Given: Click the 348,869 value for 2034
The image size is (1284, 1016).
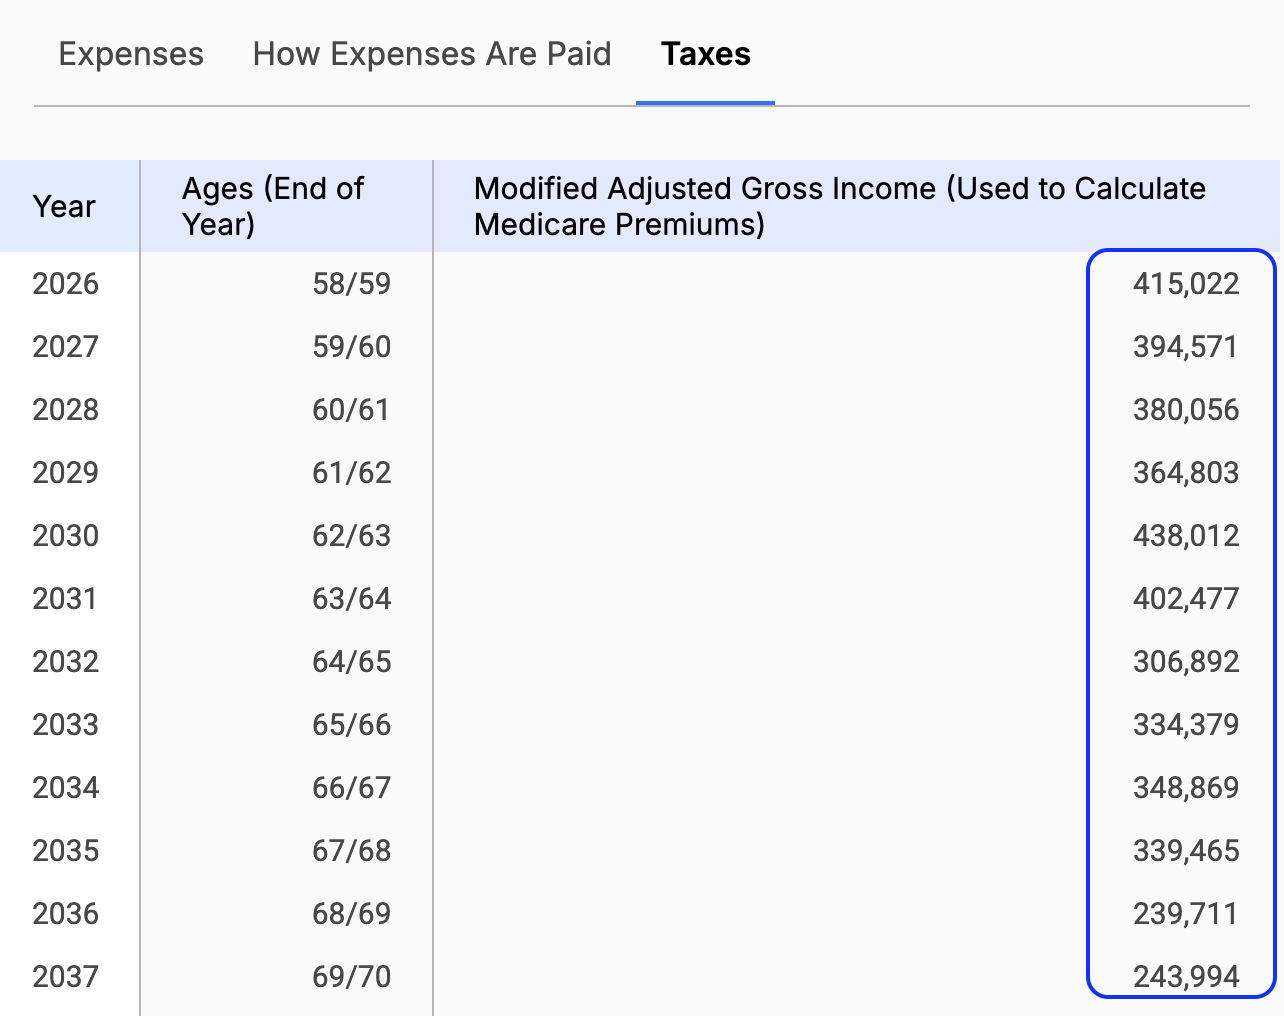Looking at the screenshot, I should click(x=1185, y=788).
